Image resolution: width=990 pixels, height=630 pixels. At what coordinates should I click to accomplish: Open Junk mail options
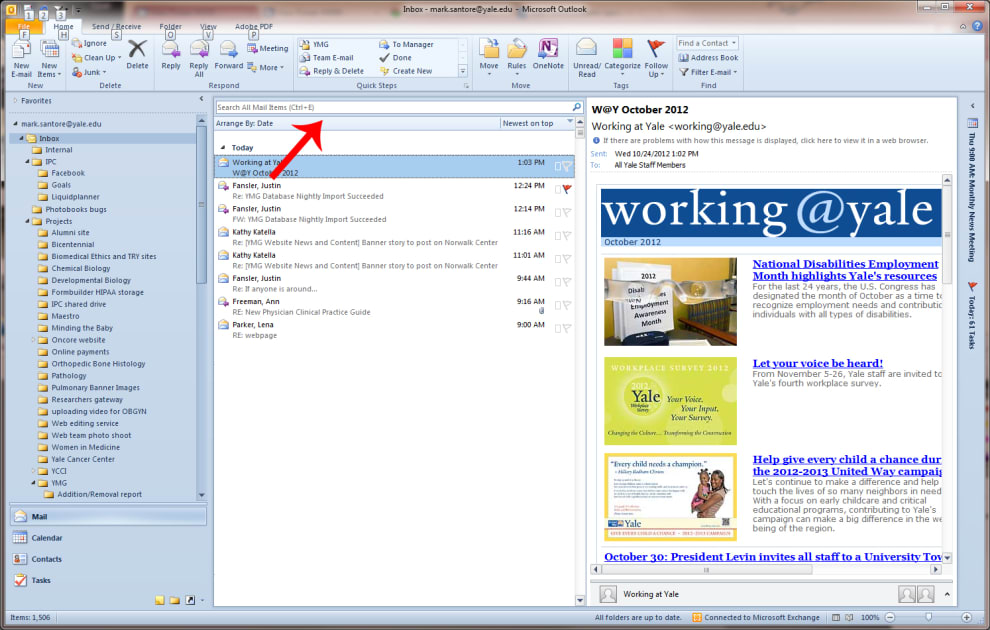click(89, 72)
